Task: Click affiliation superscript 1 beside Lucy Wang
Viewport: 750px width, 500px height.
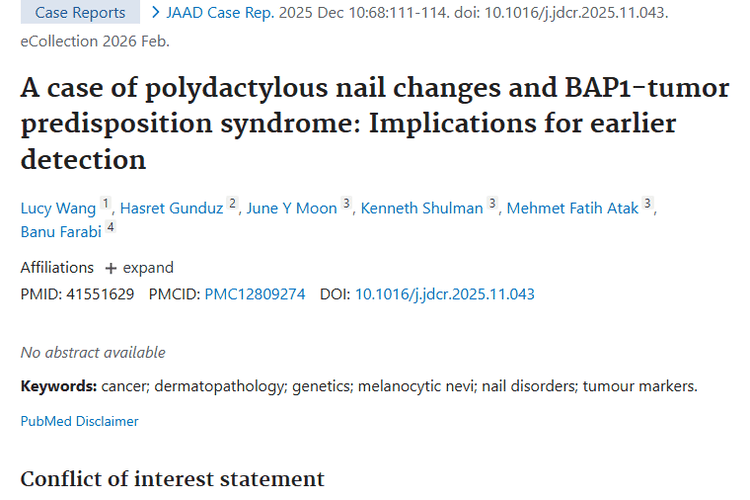Action: pyautogui.click(x=106, y=204)
